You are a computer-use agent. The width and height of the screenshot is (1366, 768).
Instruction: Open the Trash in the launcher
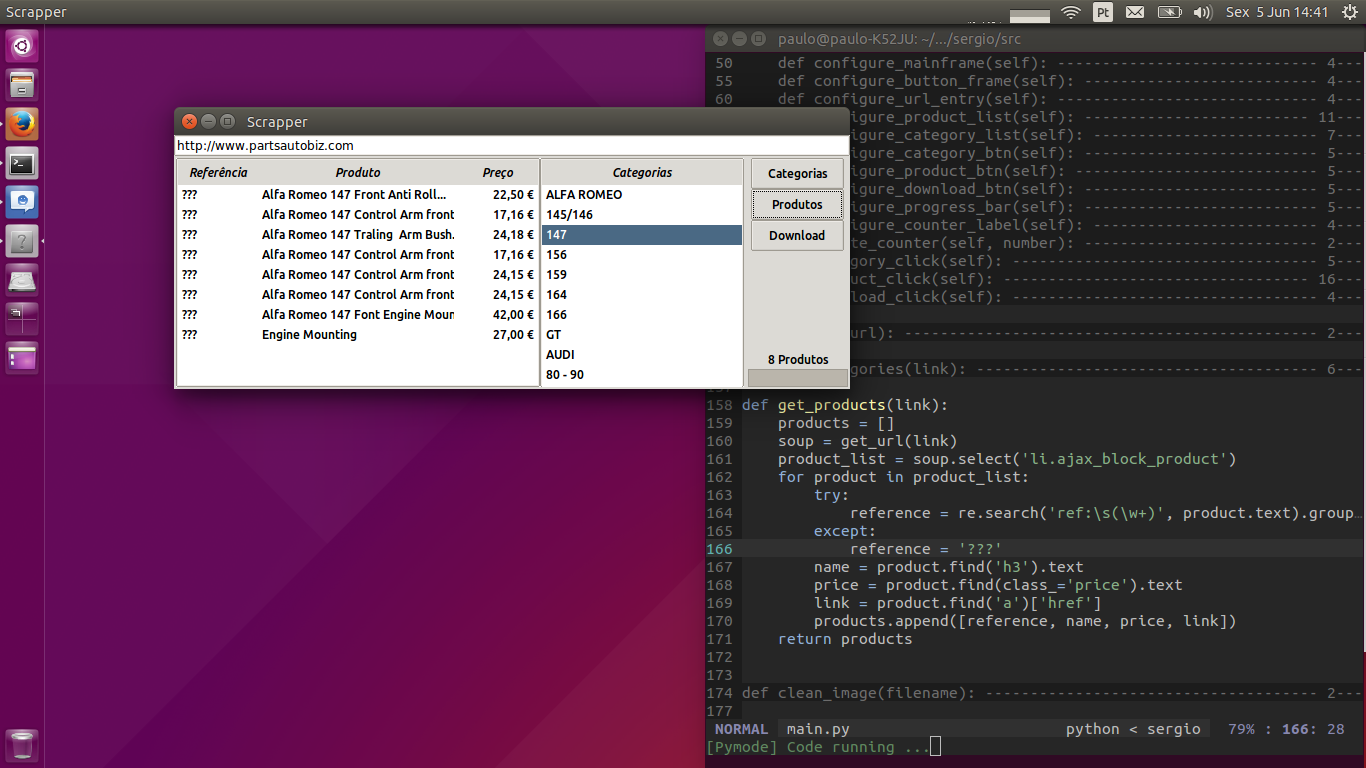click(x=22, y=745)
